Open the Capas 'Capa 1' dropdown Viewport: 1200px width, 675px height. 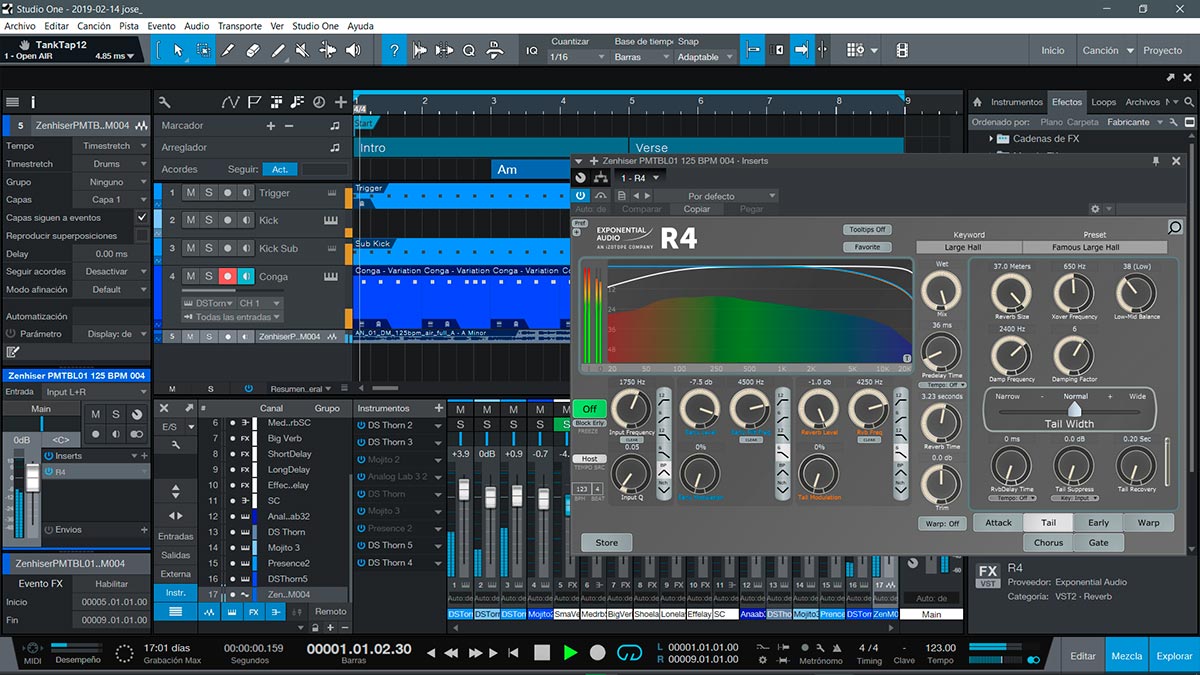pyautogui.click(x=113, y=200)
